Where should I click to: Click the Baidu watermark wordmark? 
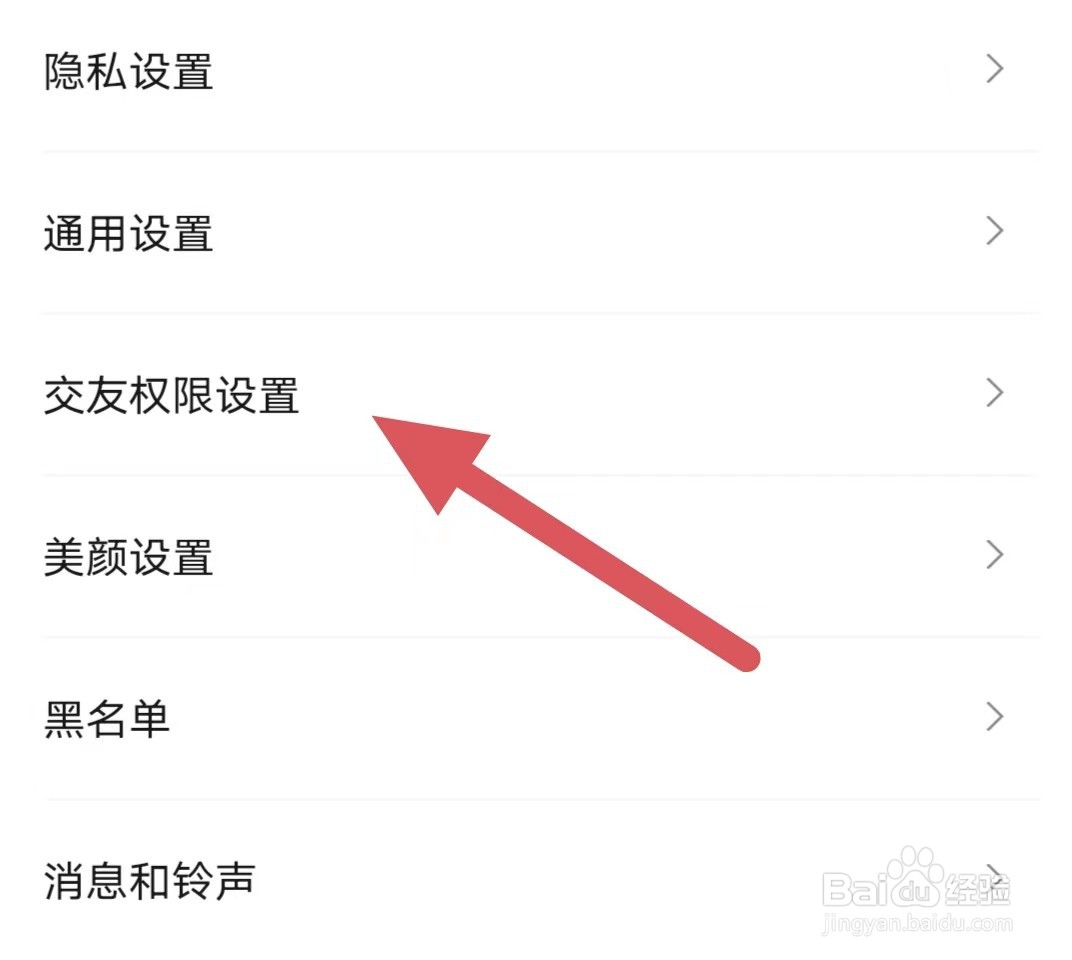[881, 888]
